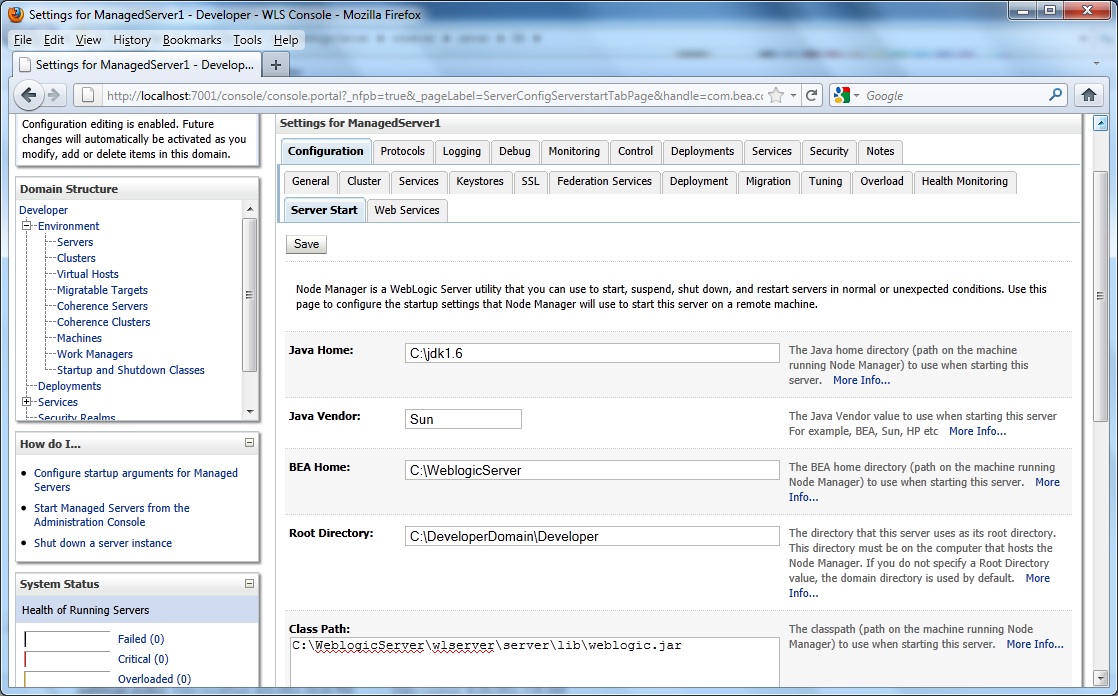The image size is (1118, 696).
Task: Click the forward navigation arrow
Action: pyautogui.click(x=57, y=95)
